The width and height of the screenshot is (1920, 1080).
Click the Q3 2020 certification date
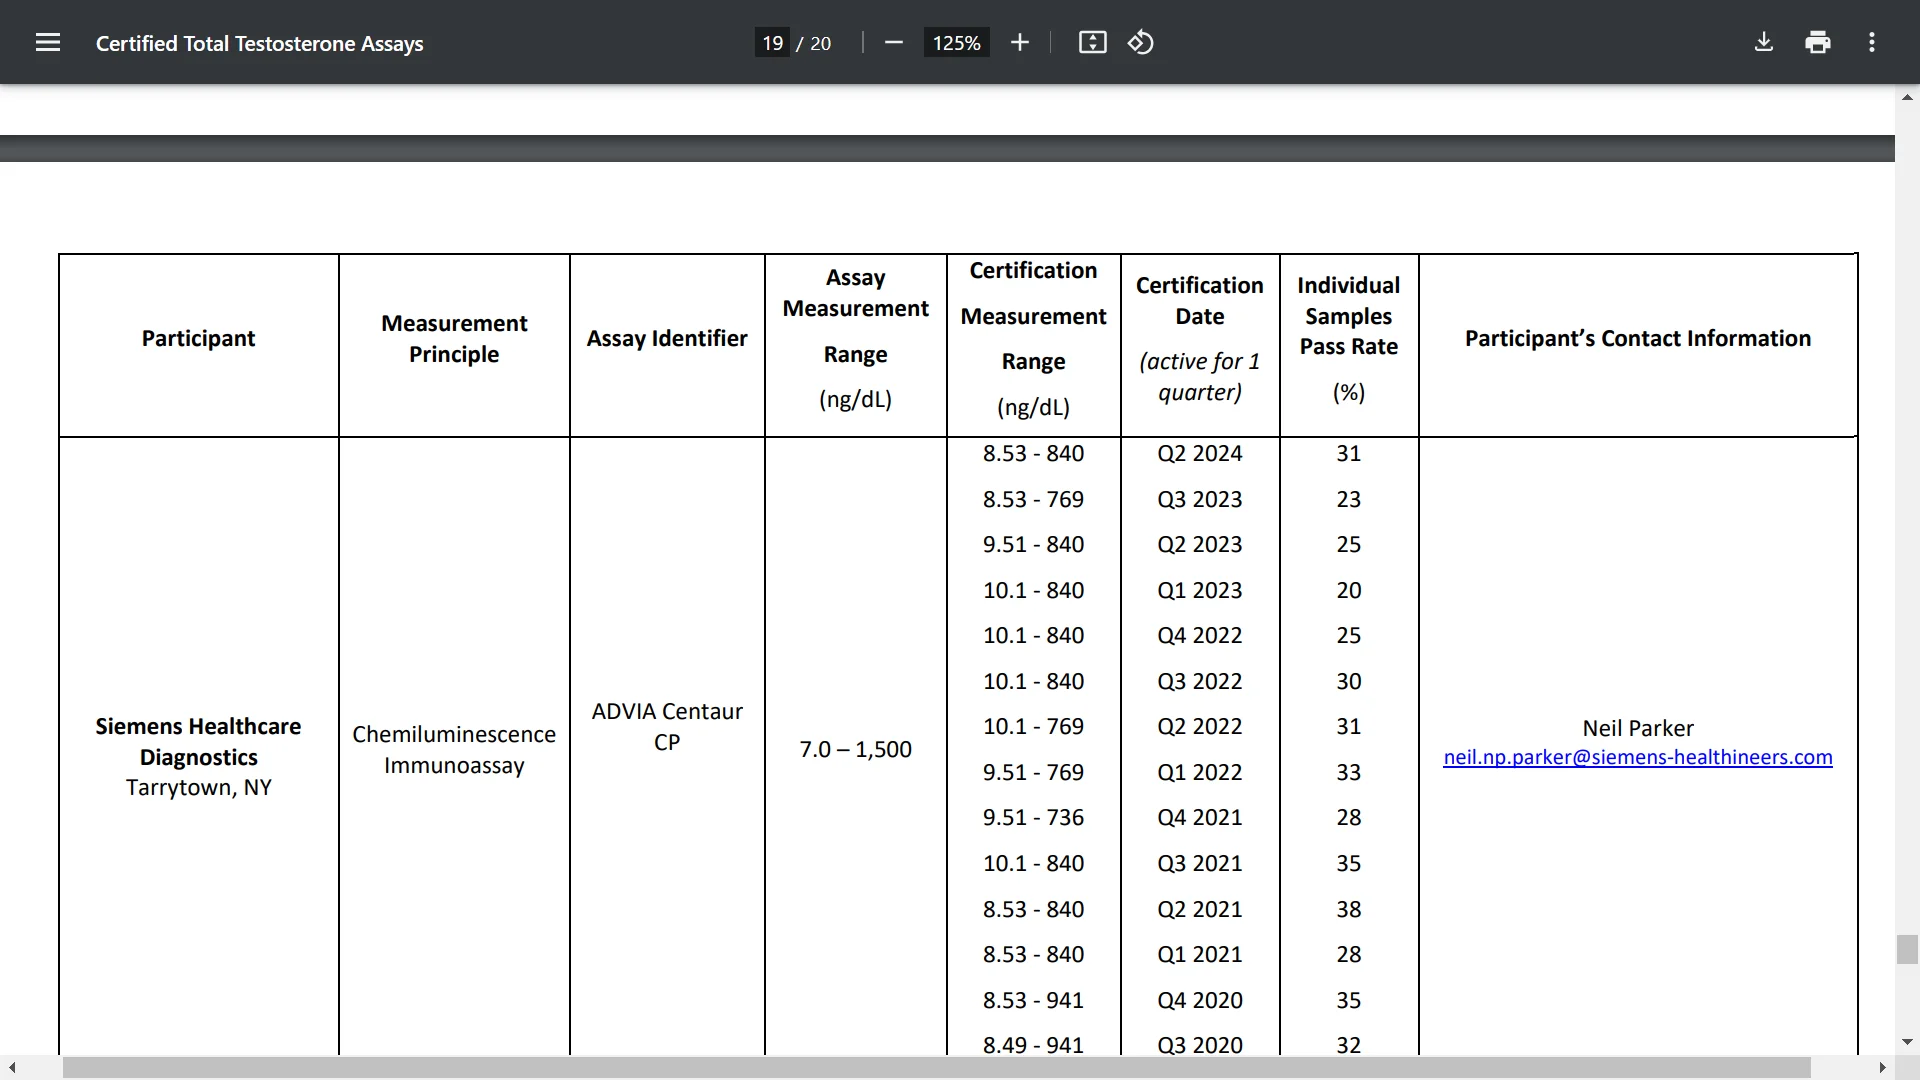[1200, 1044]
